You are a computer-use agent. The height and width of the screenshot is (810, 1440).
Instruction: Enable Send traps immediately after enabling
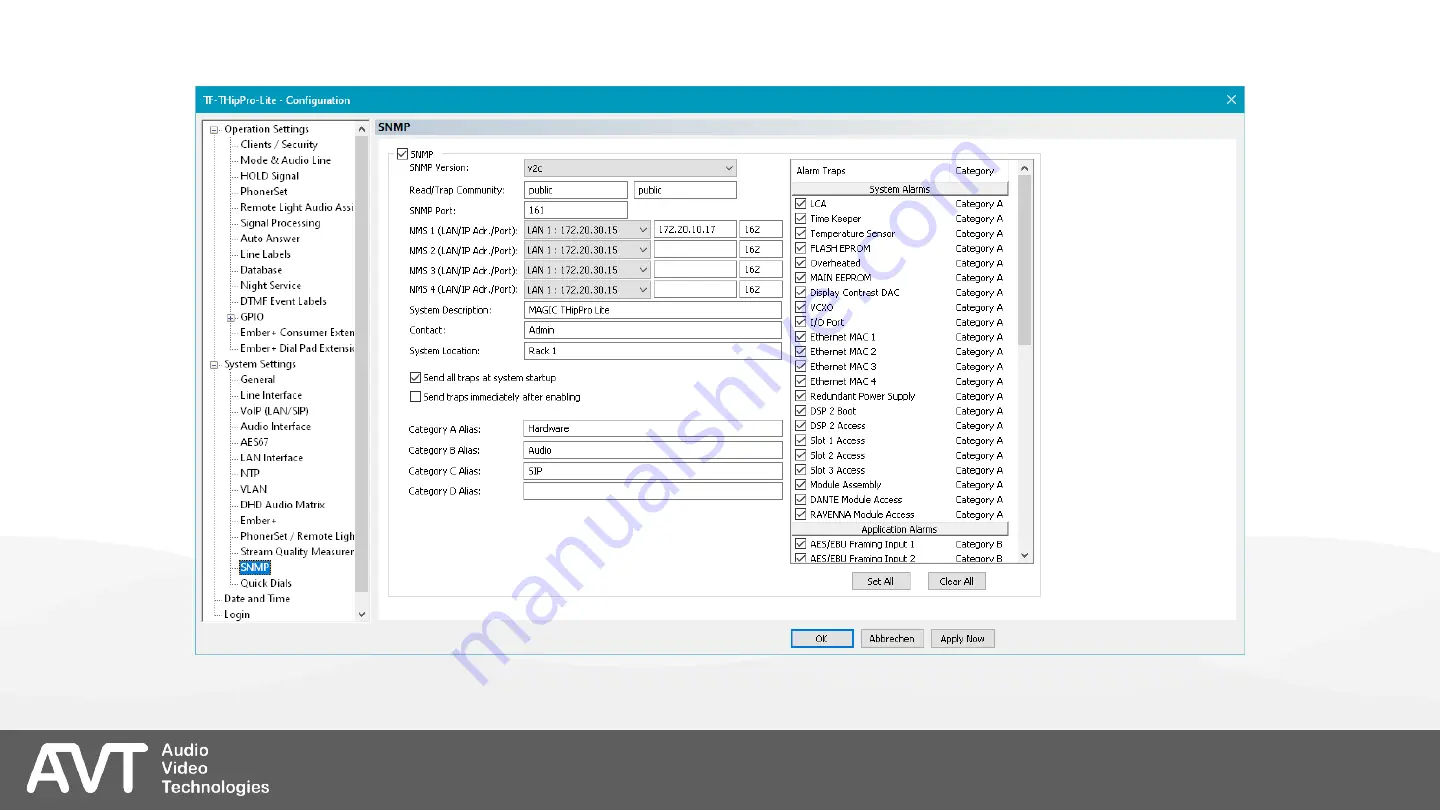[415, 397]
